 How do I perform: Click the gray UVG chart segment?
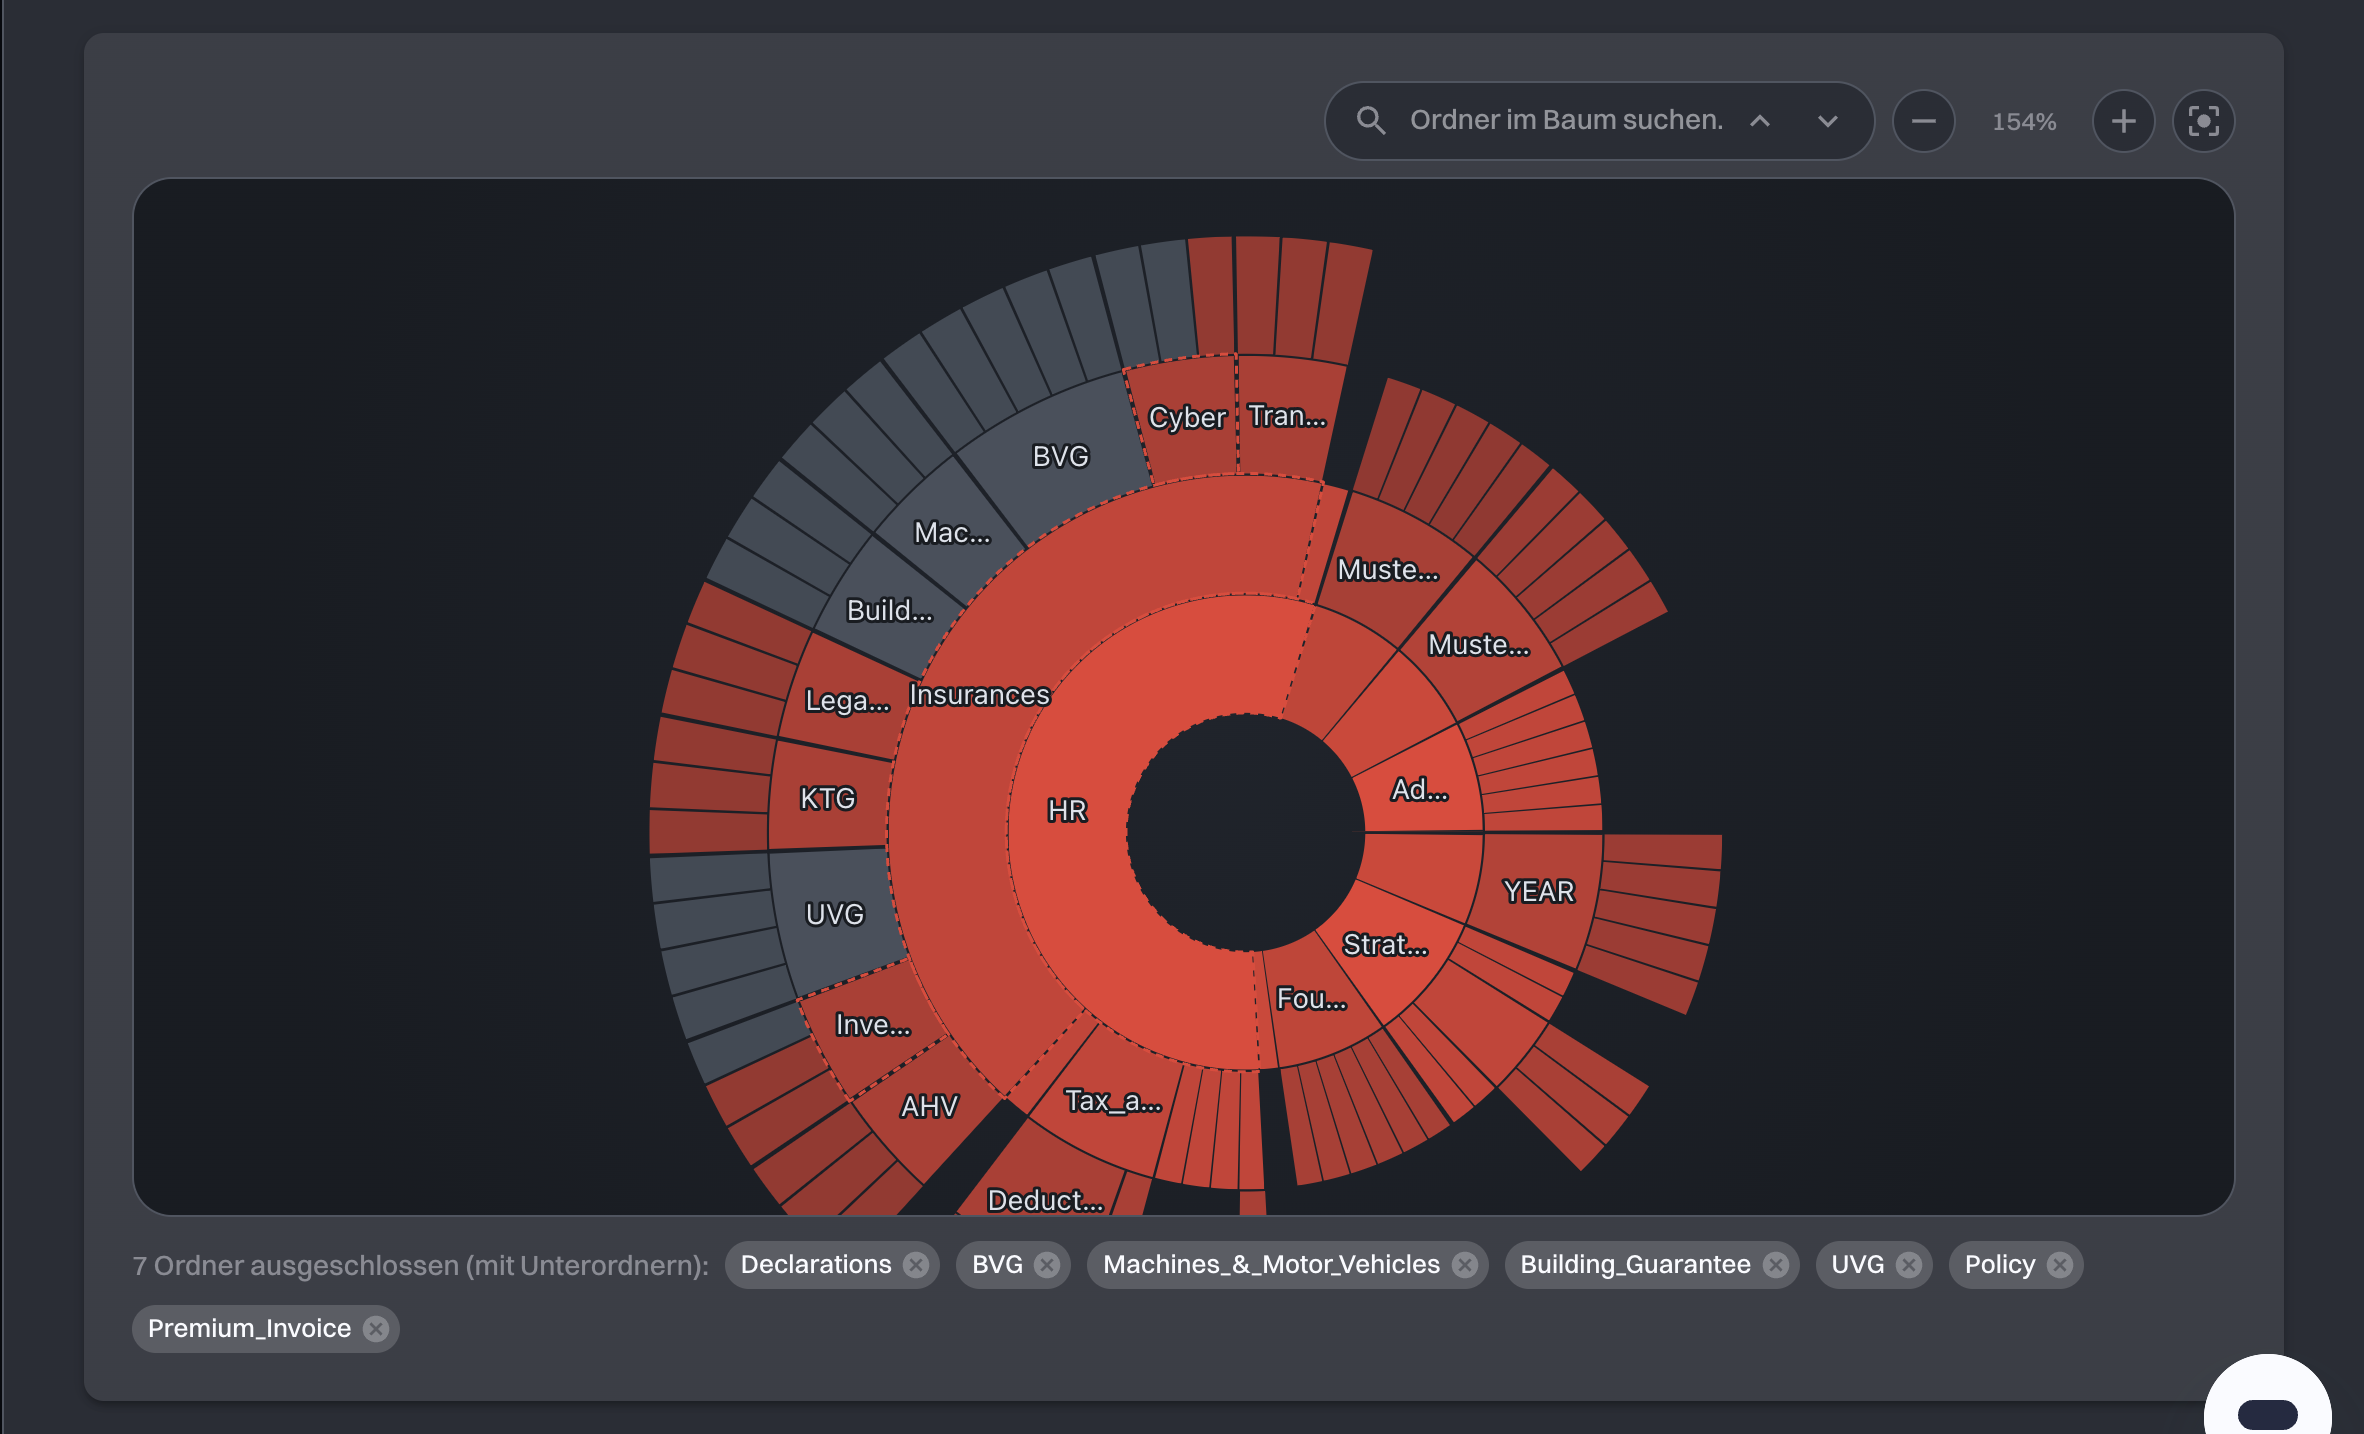click(x=834, y=914)
